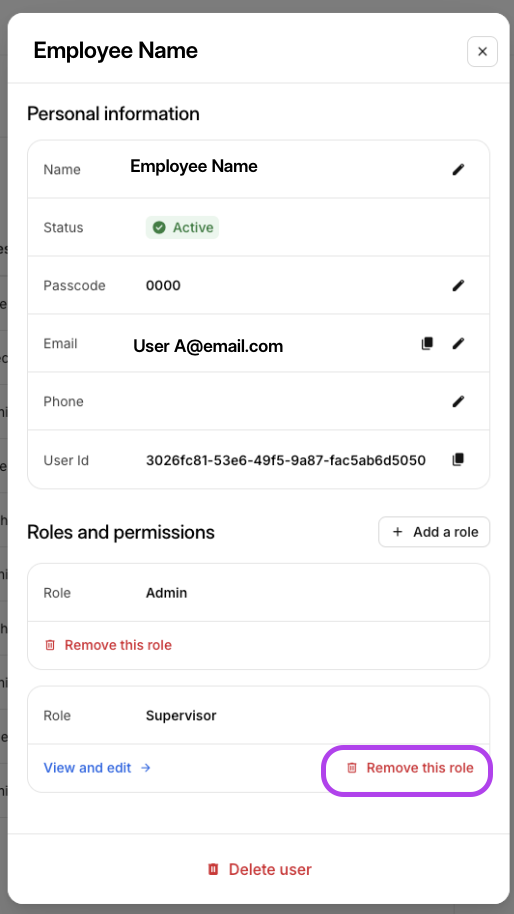The width and height of the screenshot is (514, 914).
Task: Click the pencil icon in Phone row
Action: click(x=459, y=402)
